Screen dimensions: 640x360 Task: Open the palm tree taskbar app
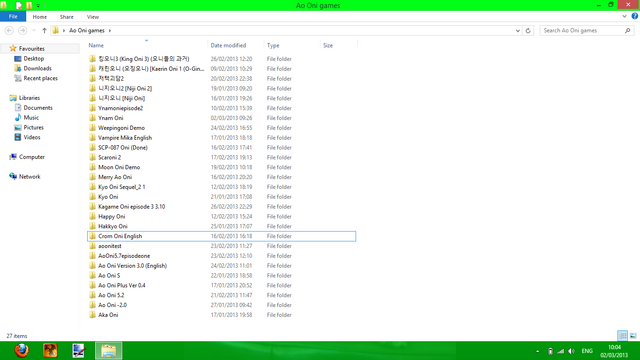click(x=50, y=350)
